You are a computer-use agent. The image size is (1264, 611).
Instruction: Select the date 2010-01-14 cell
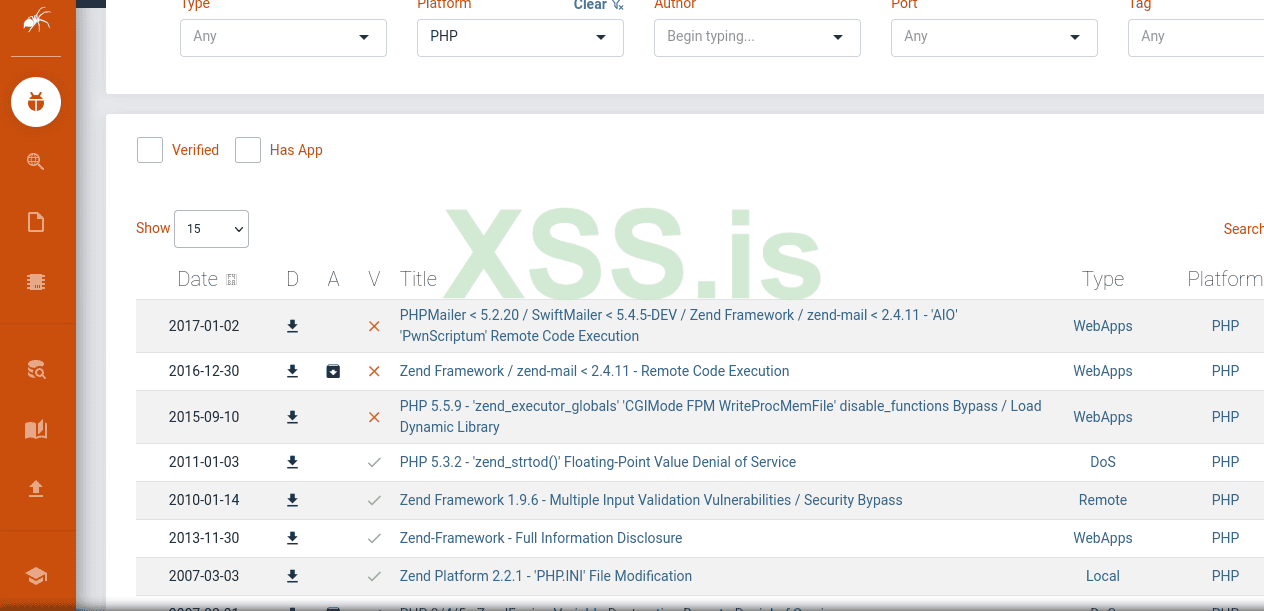pyautogui.click(x=204, y=500)
